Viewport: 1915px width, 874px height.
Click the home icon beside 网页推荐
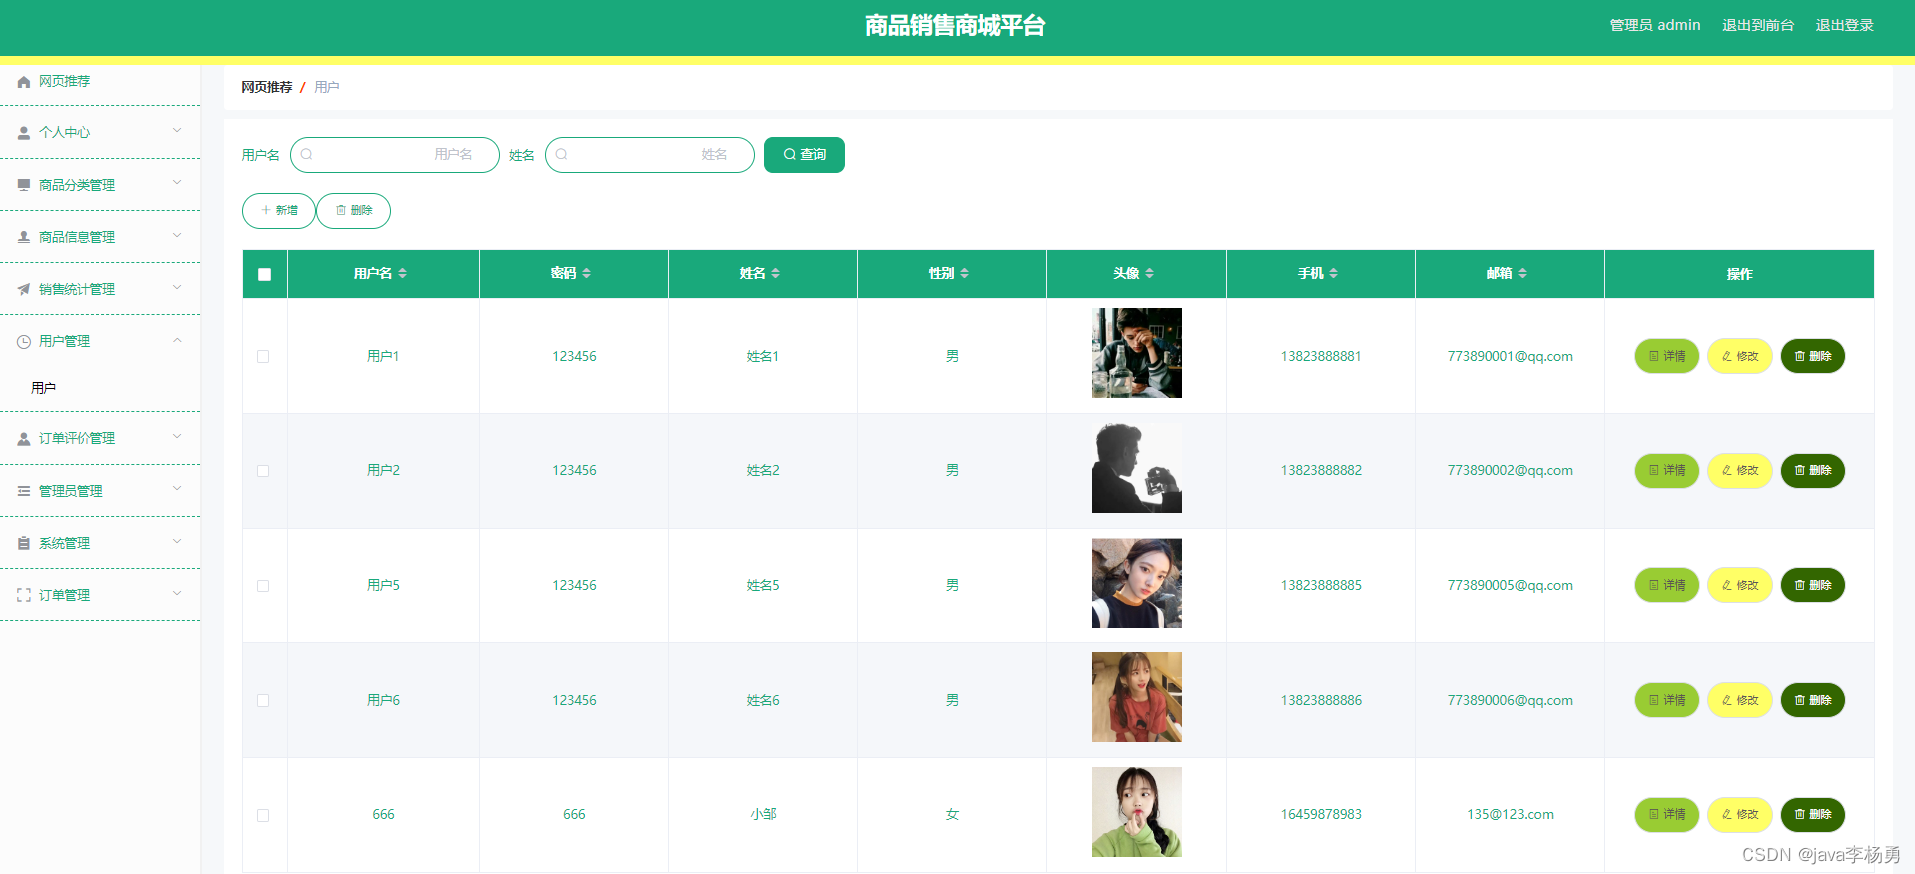click(24, 82)
